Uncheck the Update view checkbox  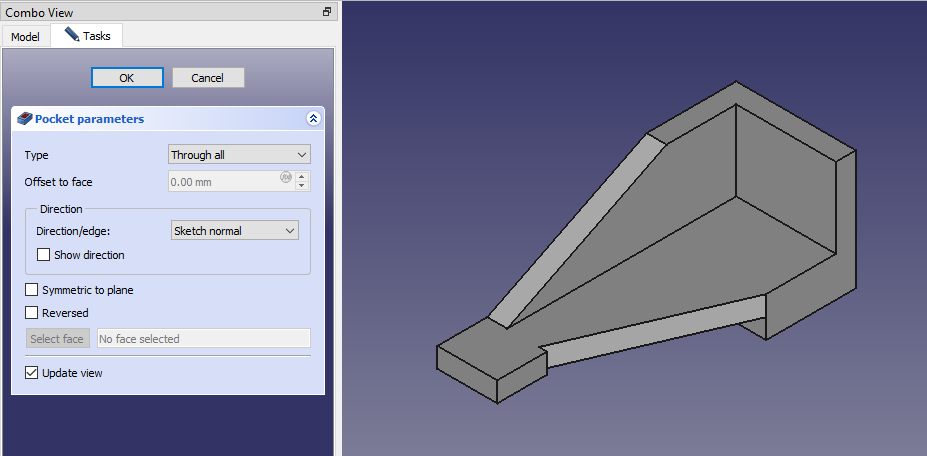[31, 373]
